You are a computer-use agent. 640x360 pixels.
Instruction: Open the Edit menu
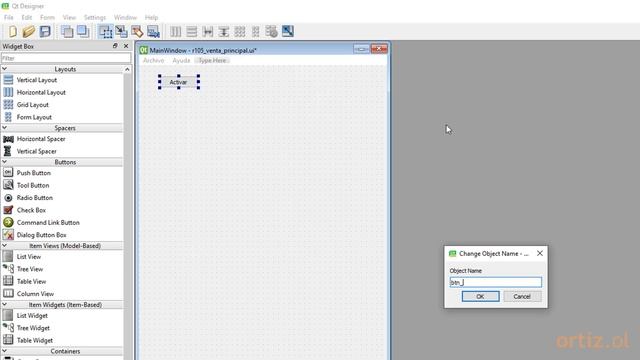27,18
